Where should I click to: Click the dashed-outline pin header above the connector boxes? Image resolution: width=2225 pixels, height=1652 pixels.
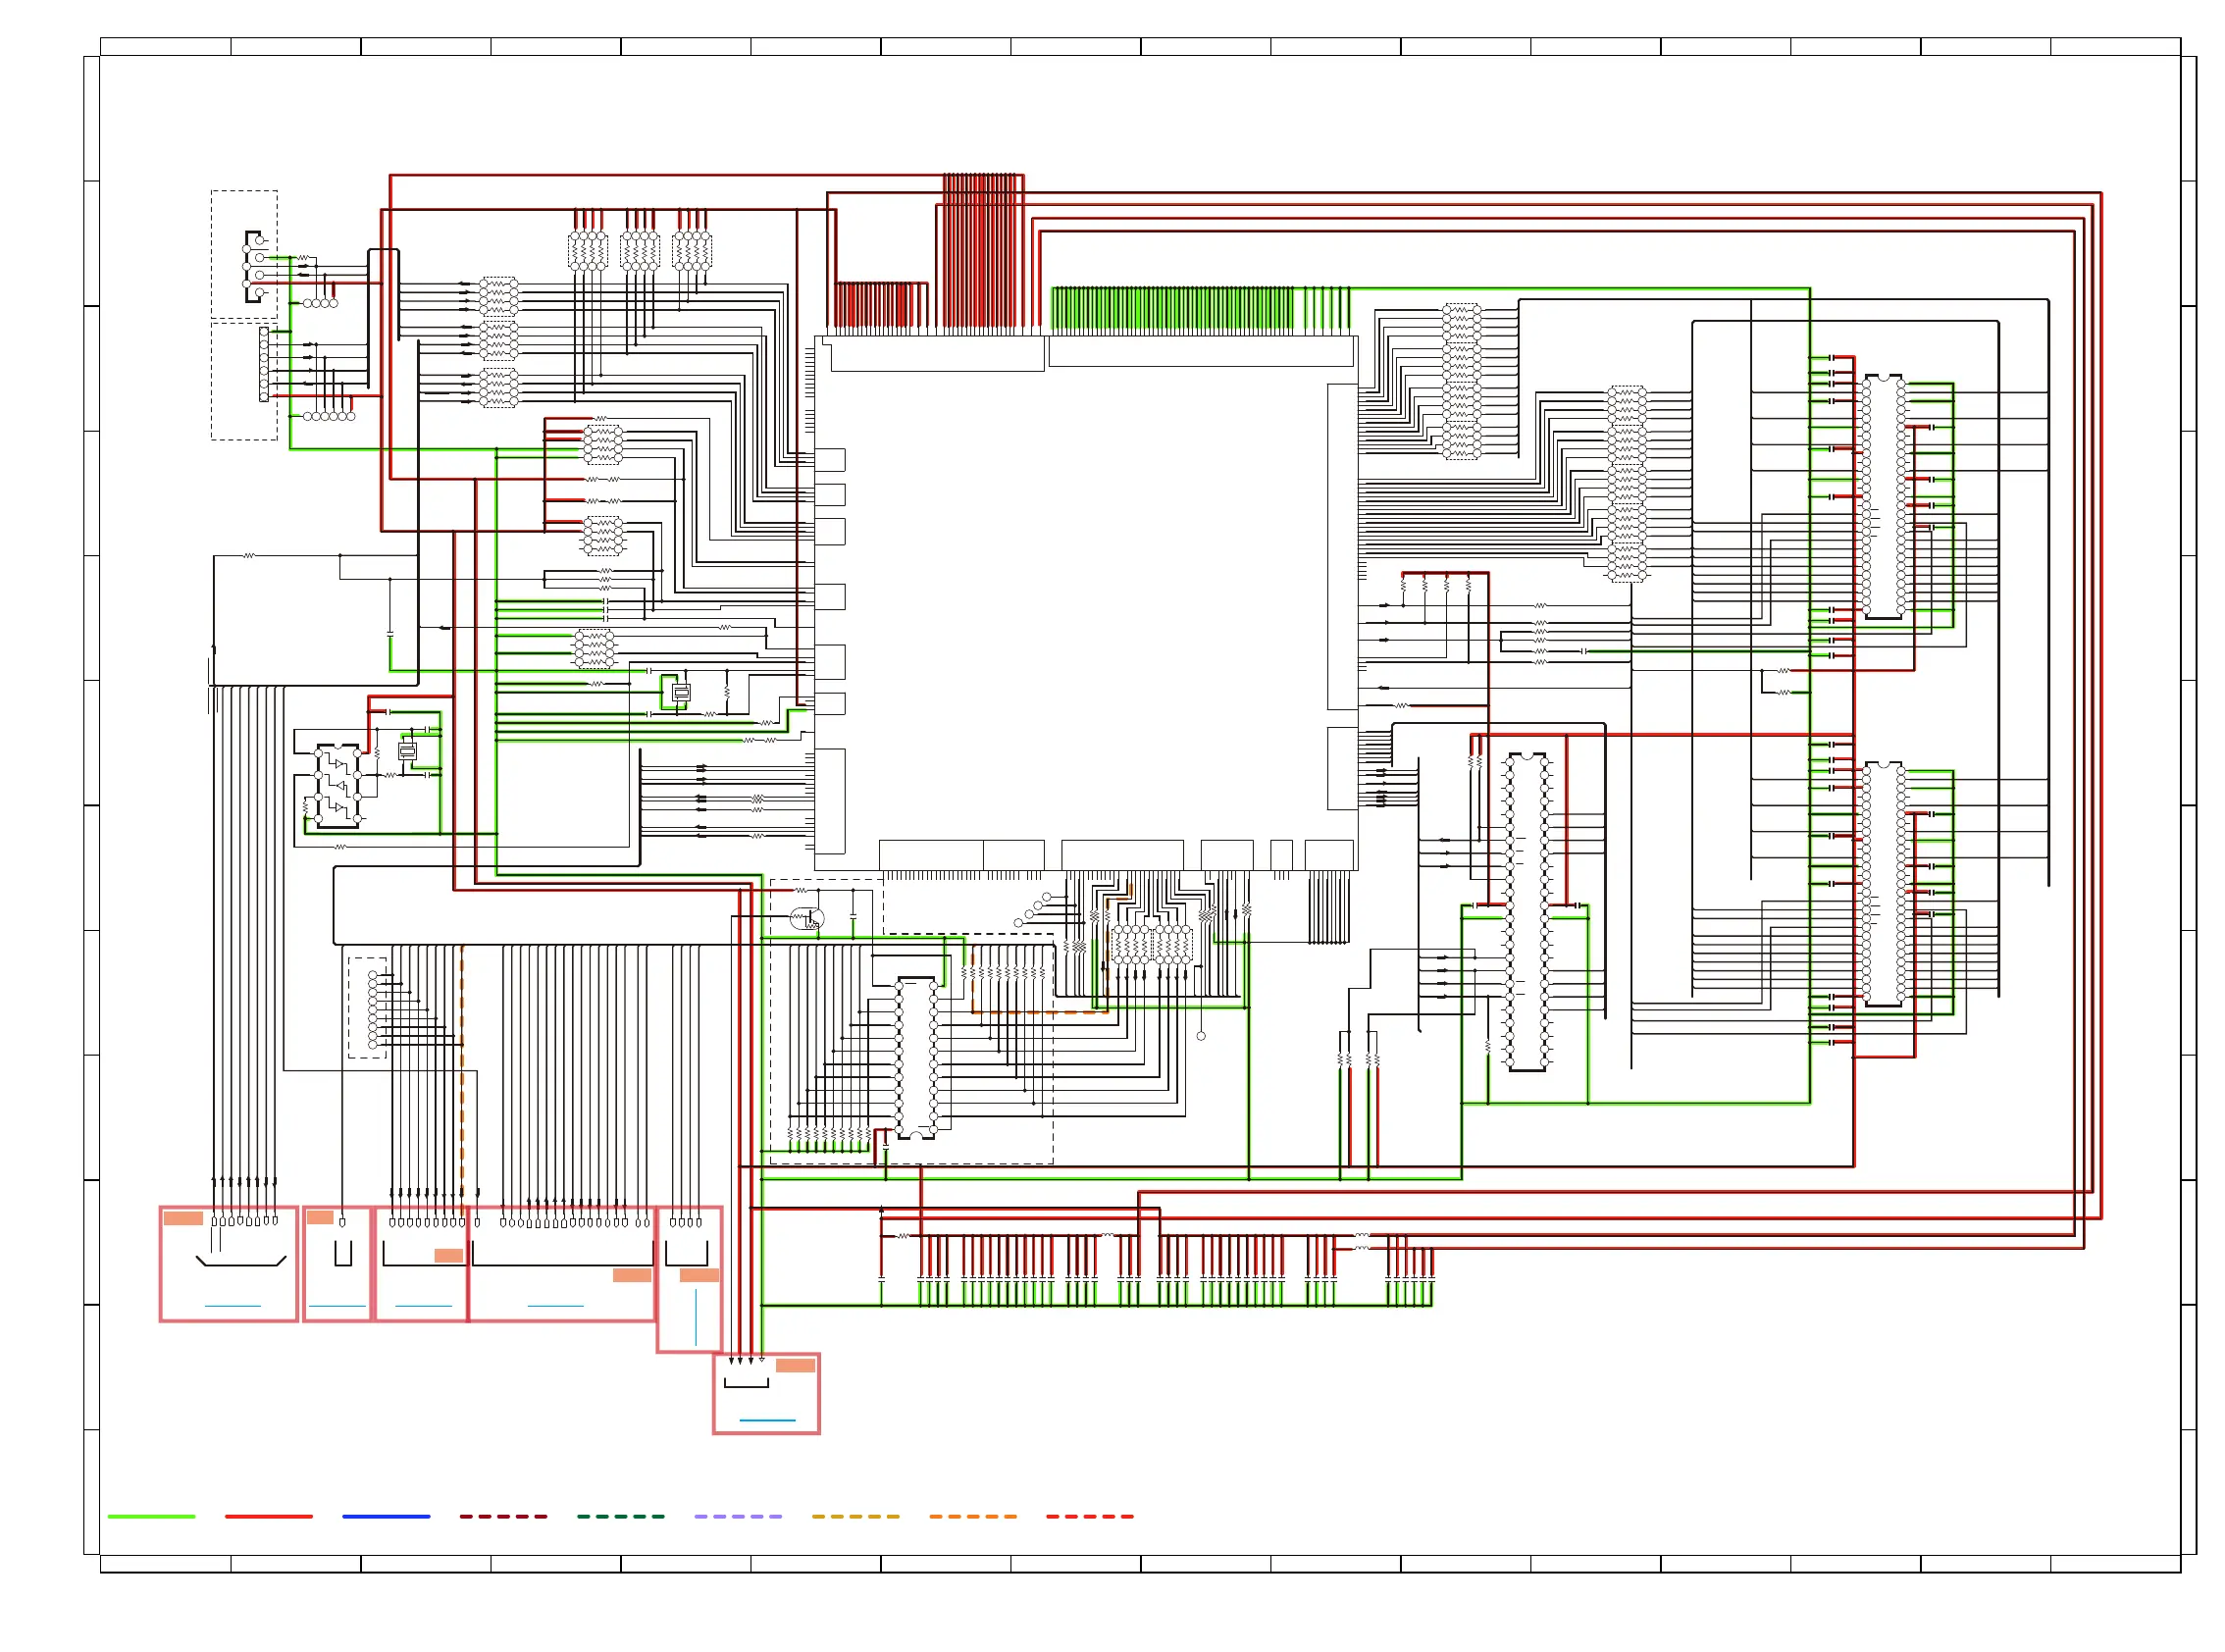tap(367, 1008)
